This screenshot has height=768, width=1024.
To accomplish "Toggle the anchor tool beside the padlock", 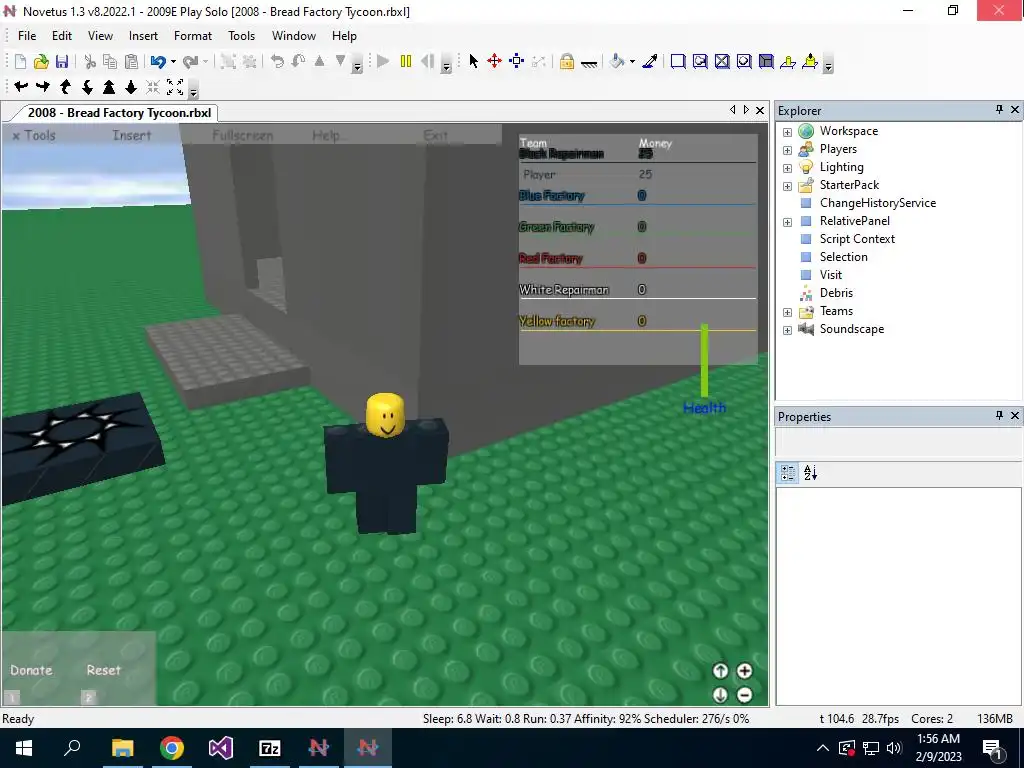I will point(589,63).
